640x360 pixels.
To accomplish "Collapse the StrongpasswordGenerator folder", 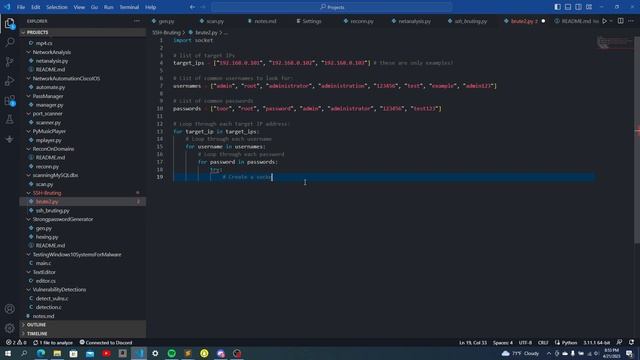I will coord(83,219).
